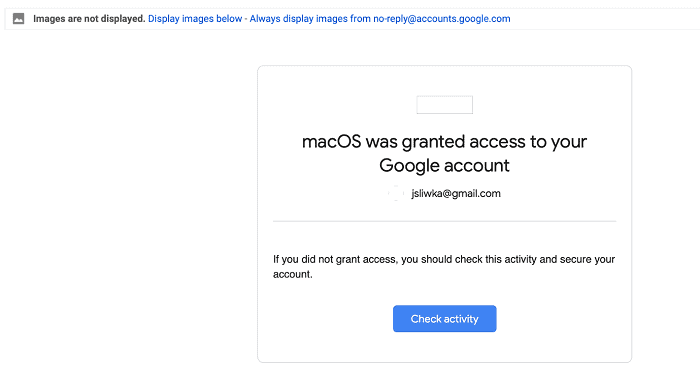This screenshot has width=700, height=370.
Task: Click the blocked-images picture icon in banner
Action: pos(18,19)
